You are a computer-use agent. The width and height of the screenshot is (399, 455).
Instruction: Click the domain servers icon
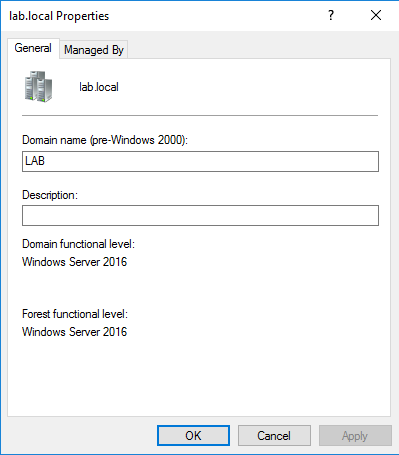click(38, 87)
